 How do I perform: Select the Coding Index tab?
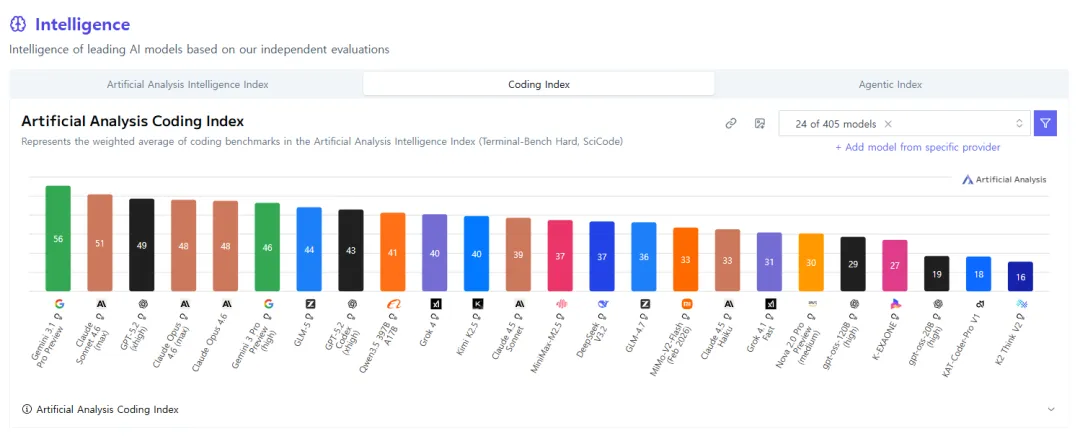pos(539,84)
